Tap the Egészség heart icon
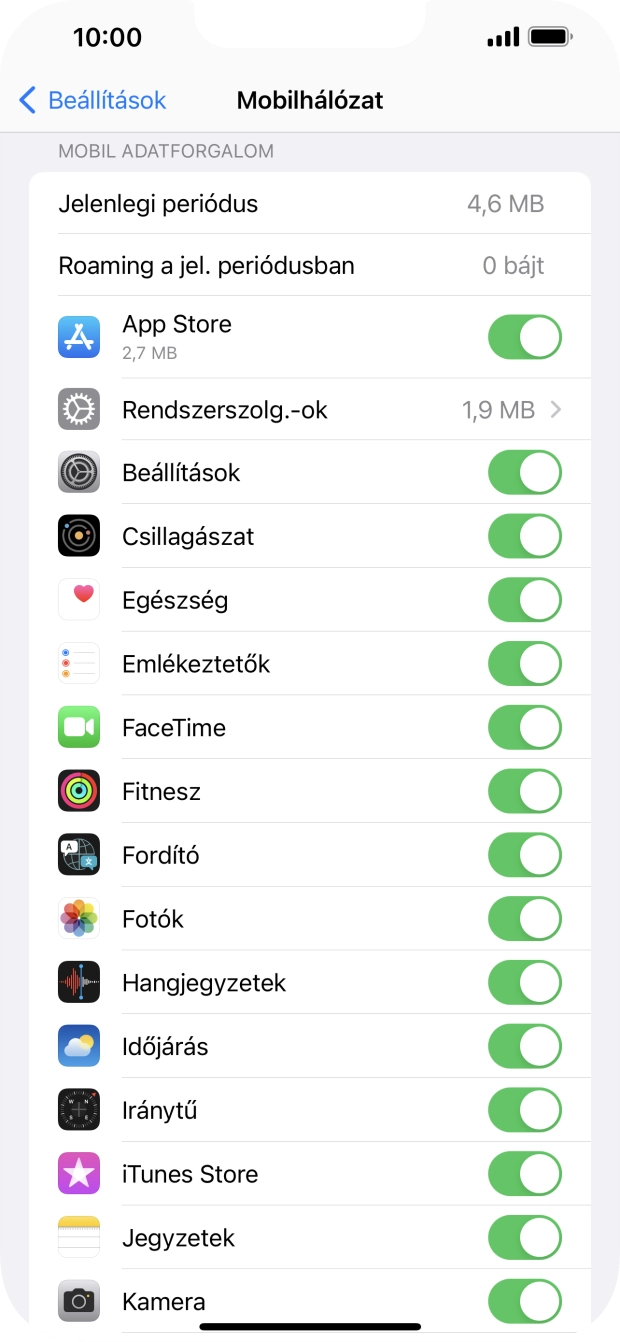 [x=79, y=600]
